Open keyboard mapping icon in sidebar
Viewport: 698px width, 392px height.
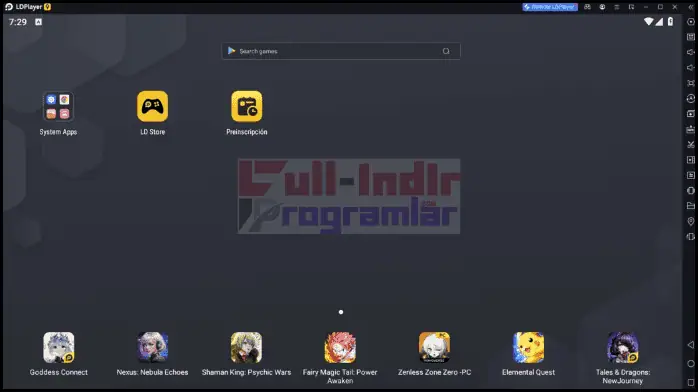(691, 37)
